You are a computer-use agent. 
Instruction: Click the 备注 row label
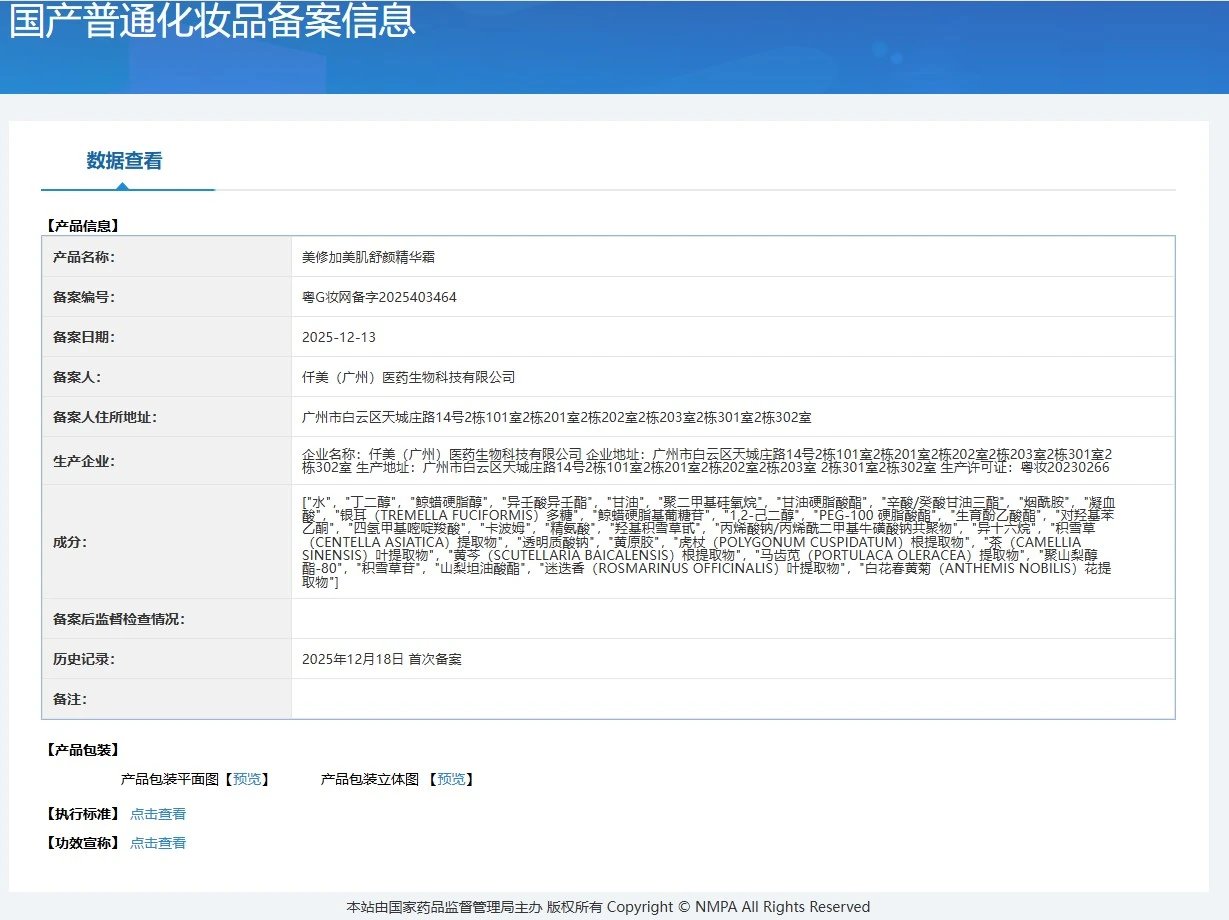click(x=70, y=699)
